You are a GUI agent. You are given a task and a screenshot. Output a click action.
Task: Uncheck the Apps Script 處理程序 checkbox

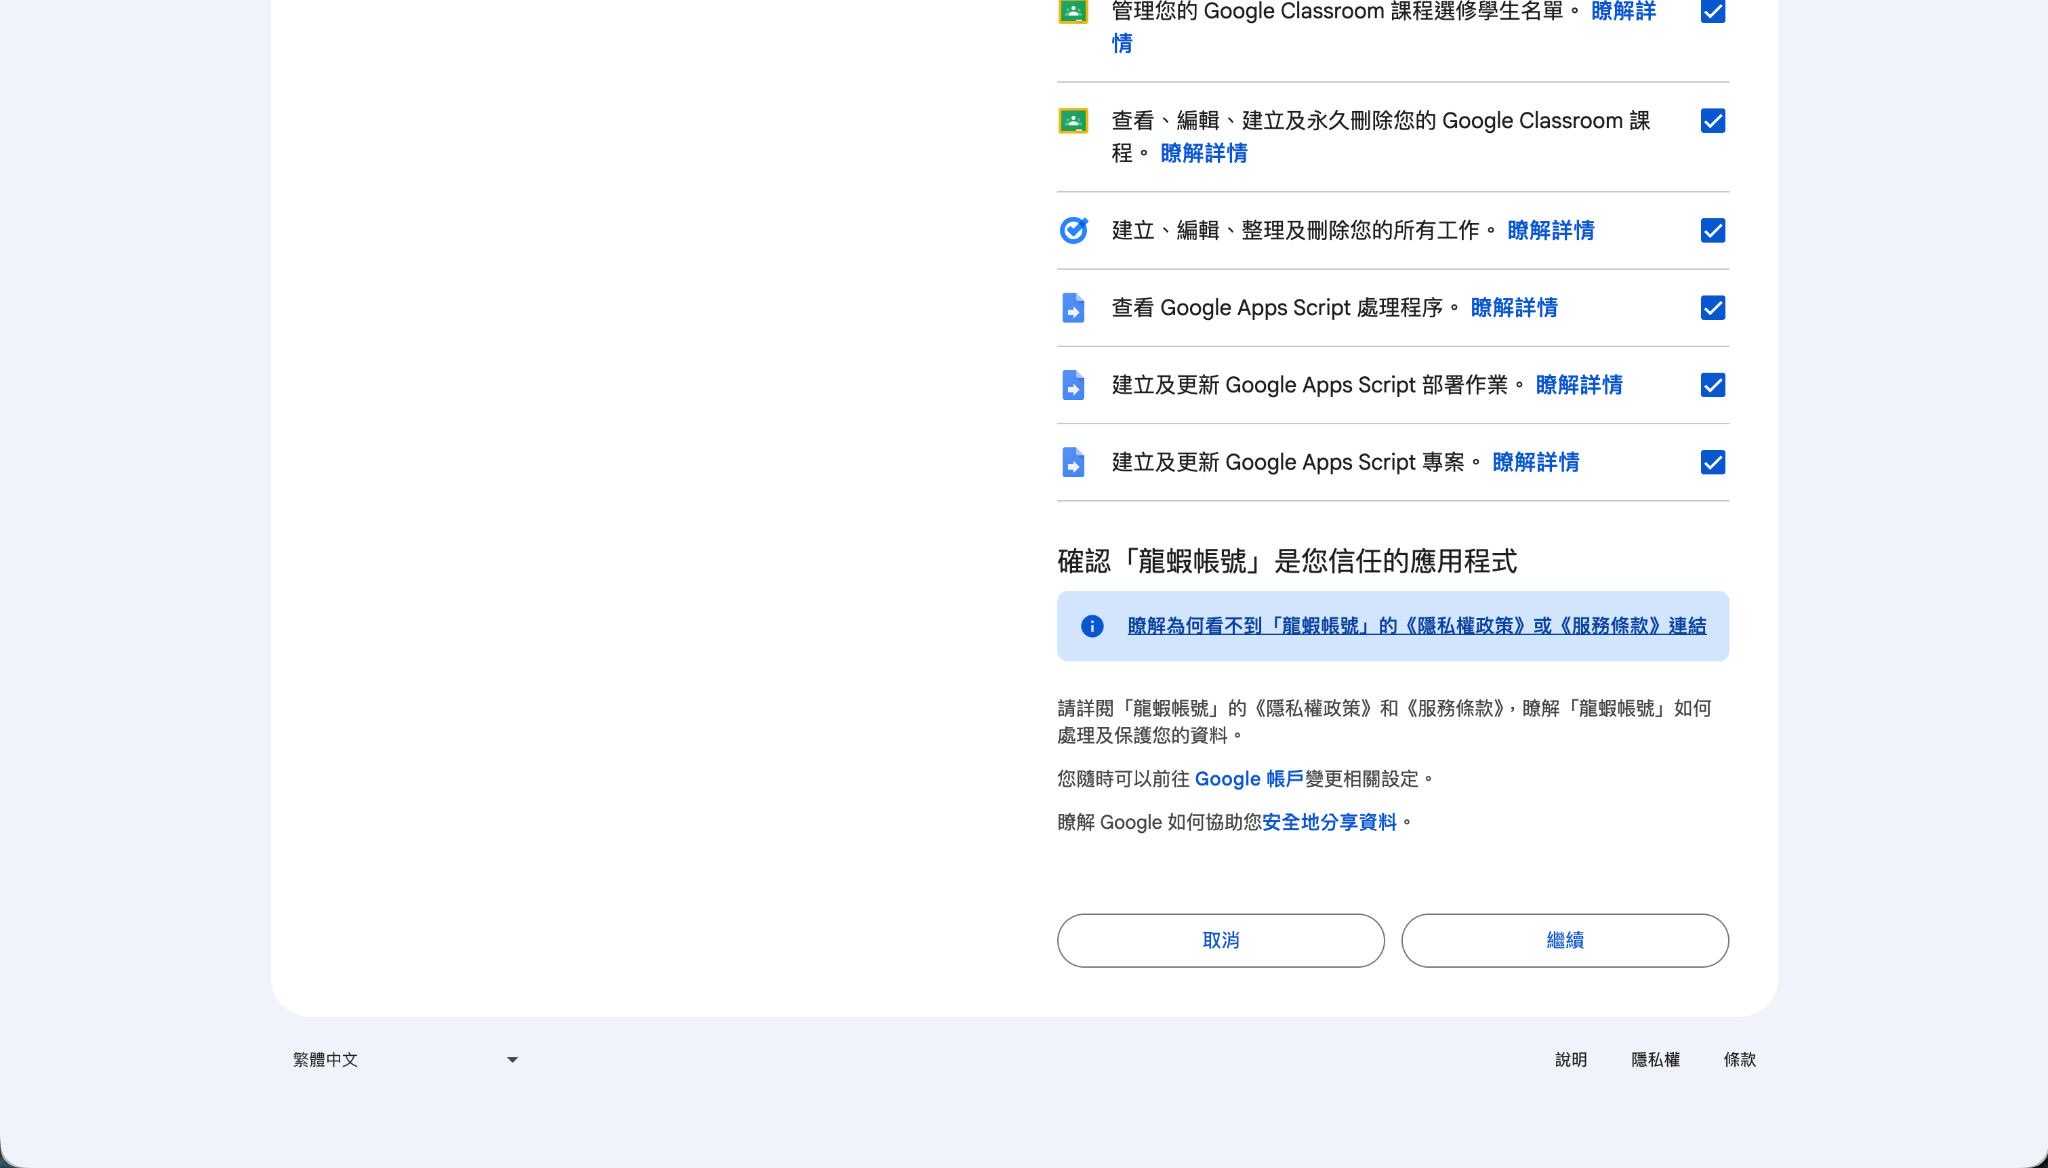[x=1712, y=308]
